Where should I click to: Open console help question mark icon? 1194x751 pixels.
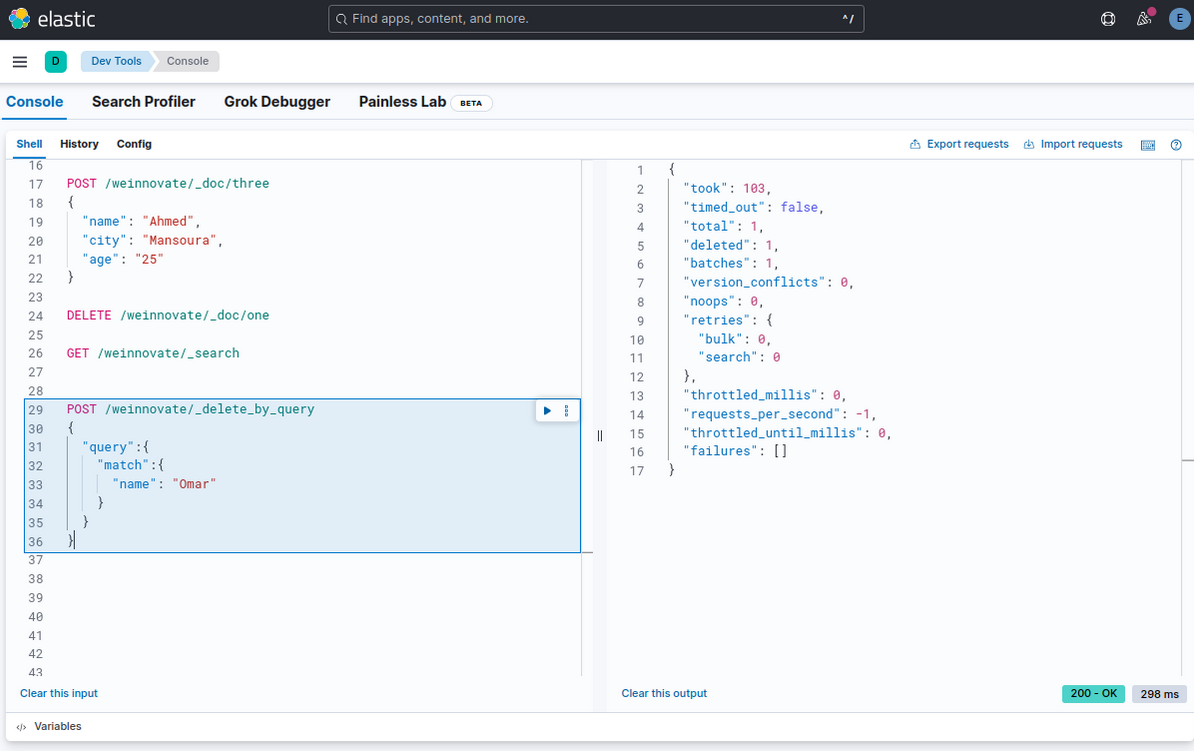tap(1176, 145)
